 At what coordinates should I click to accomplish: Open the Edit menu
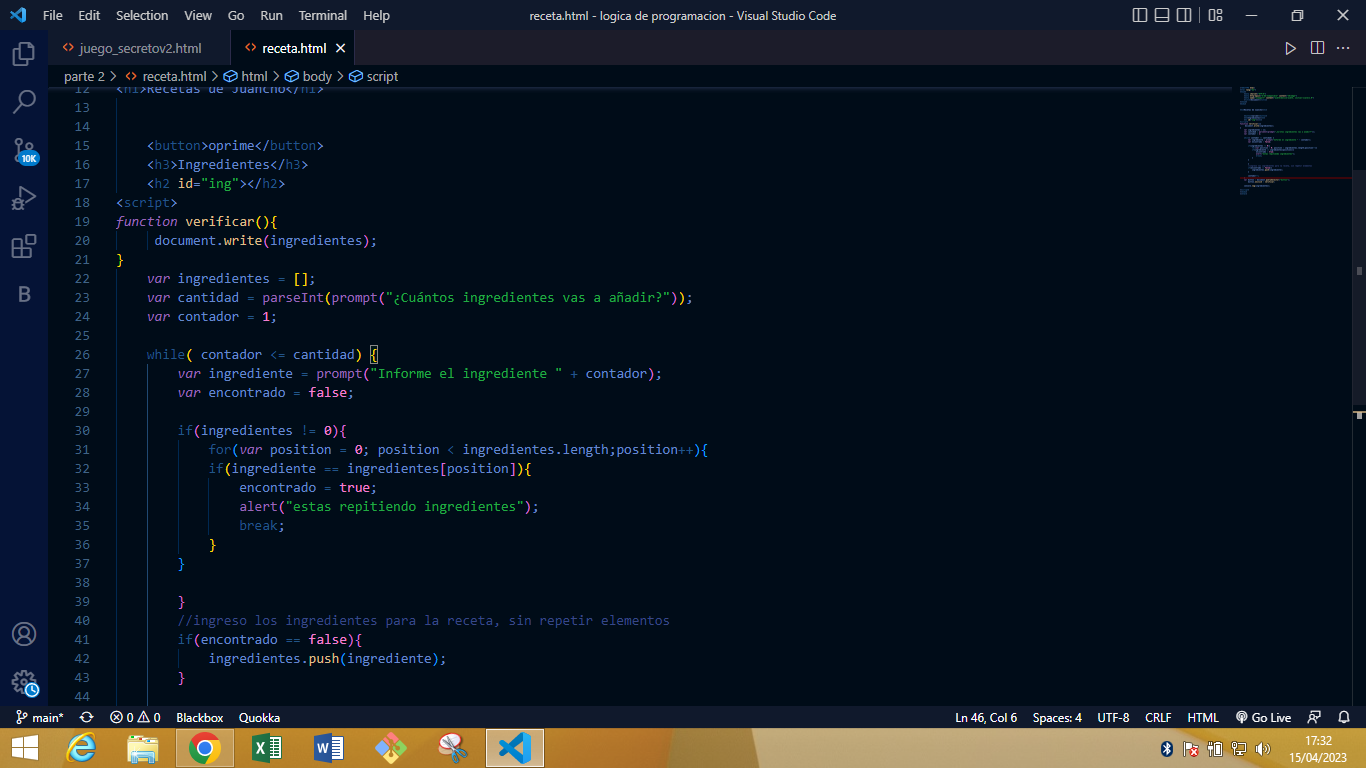click(89, 15)
